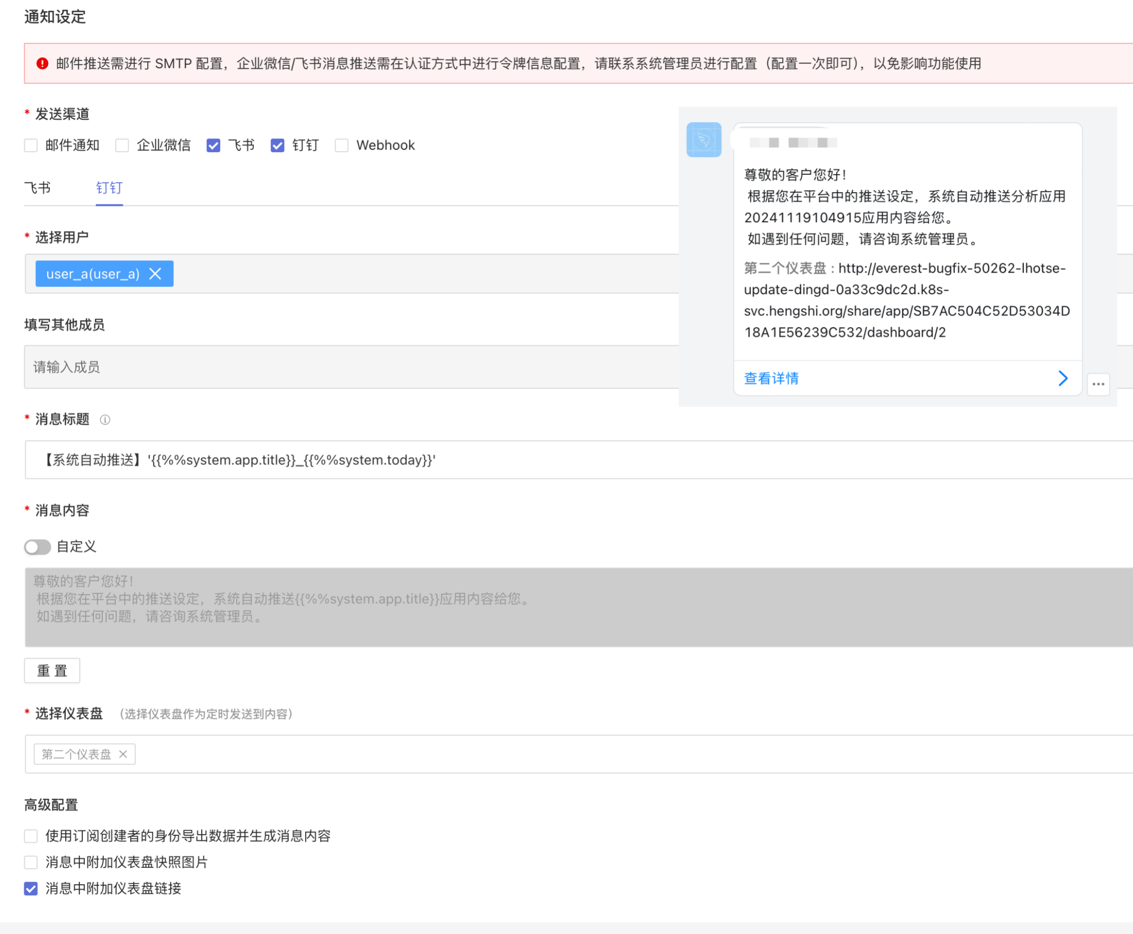Image resolution: width=1133 pixels, height=934 pixels.
Task: Open the 选择仪表盘 dropdown field
Action: 600,754
